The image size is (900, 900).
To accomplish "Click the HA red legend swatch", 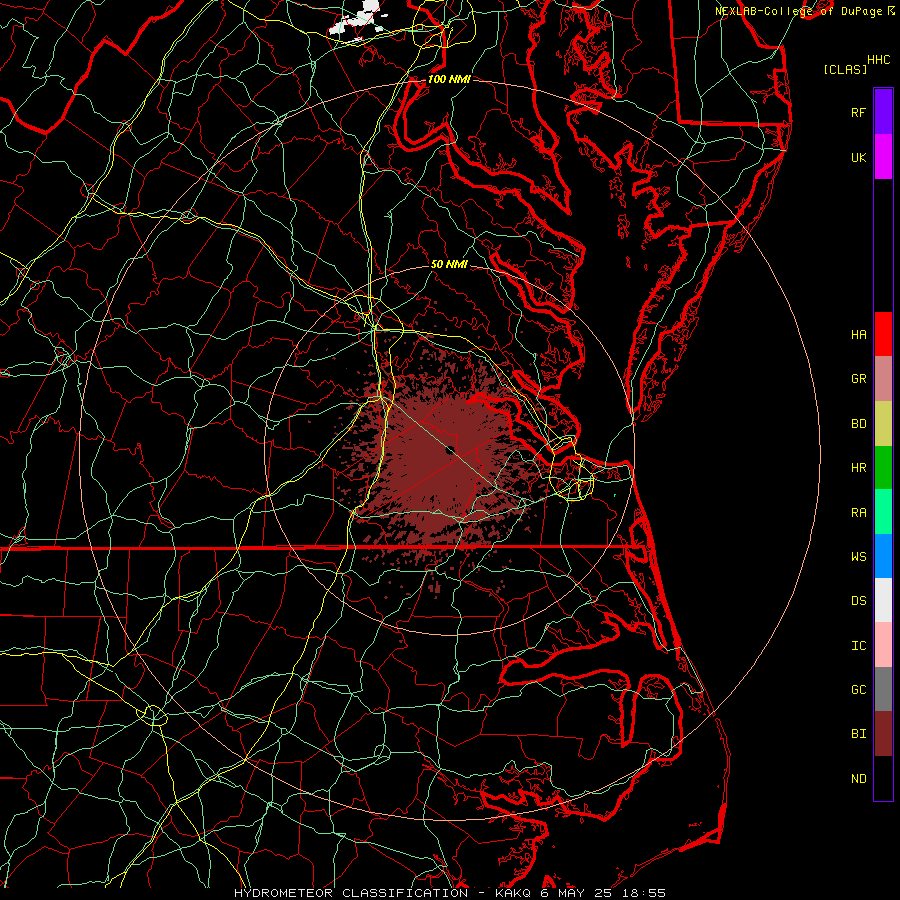I will [883, 334].
